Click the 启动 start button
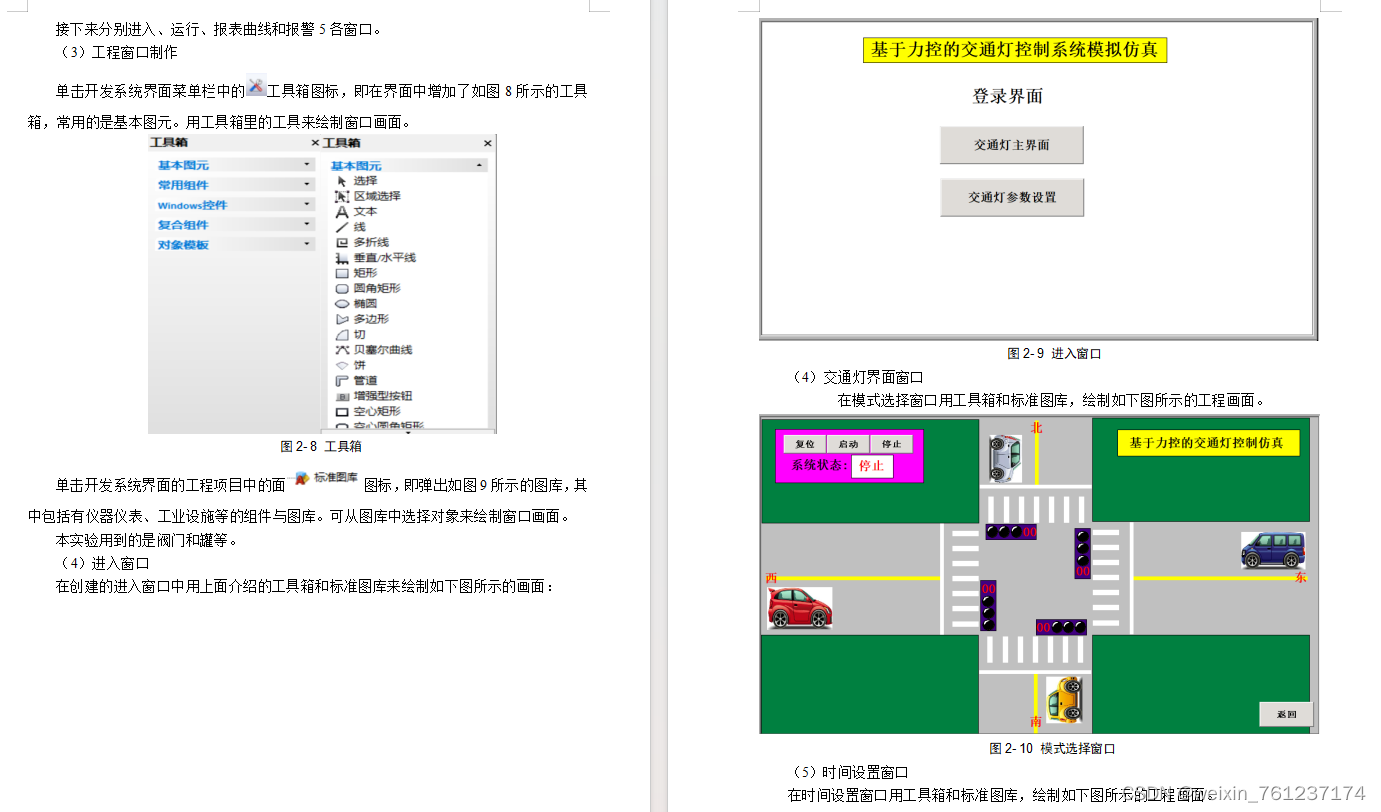 pos(848,444)
